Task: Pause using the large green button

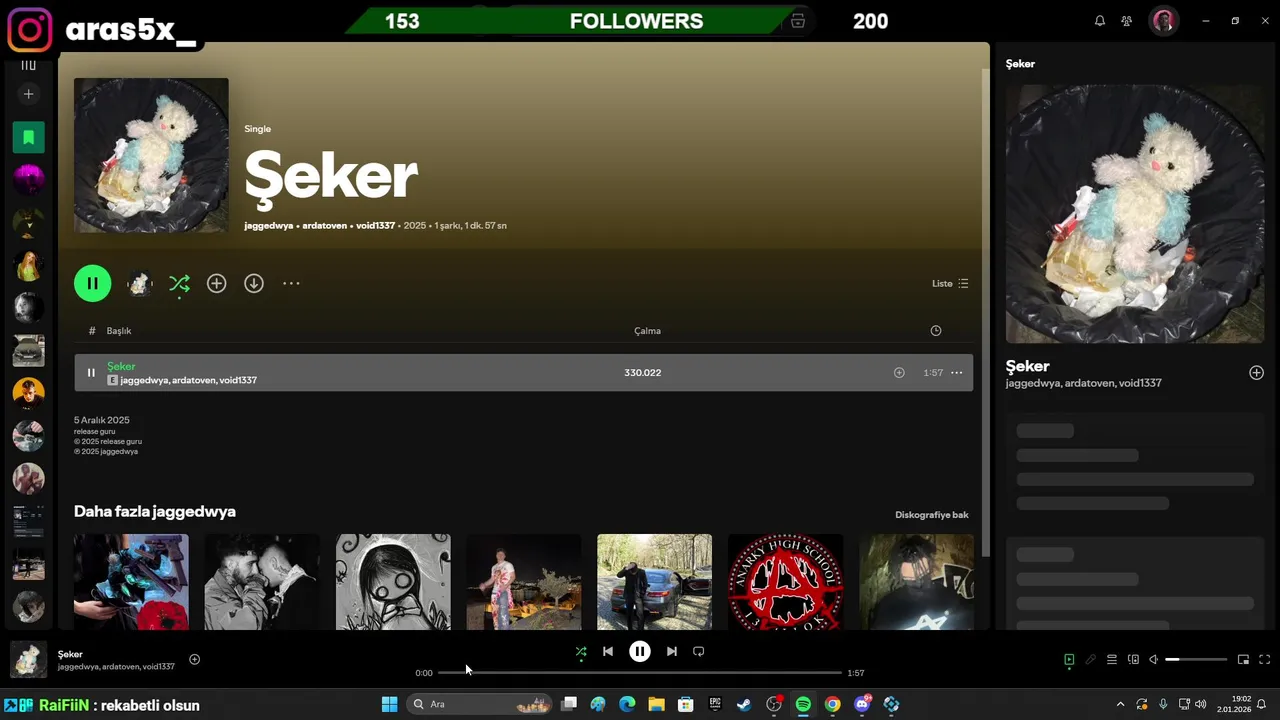Action: [x=92, y=283]
